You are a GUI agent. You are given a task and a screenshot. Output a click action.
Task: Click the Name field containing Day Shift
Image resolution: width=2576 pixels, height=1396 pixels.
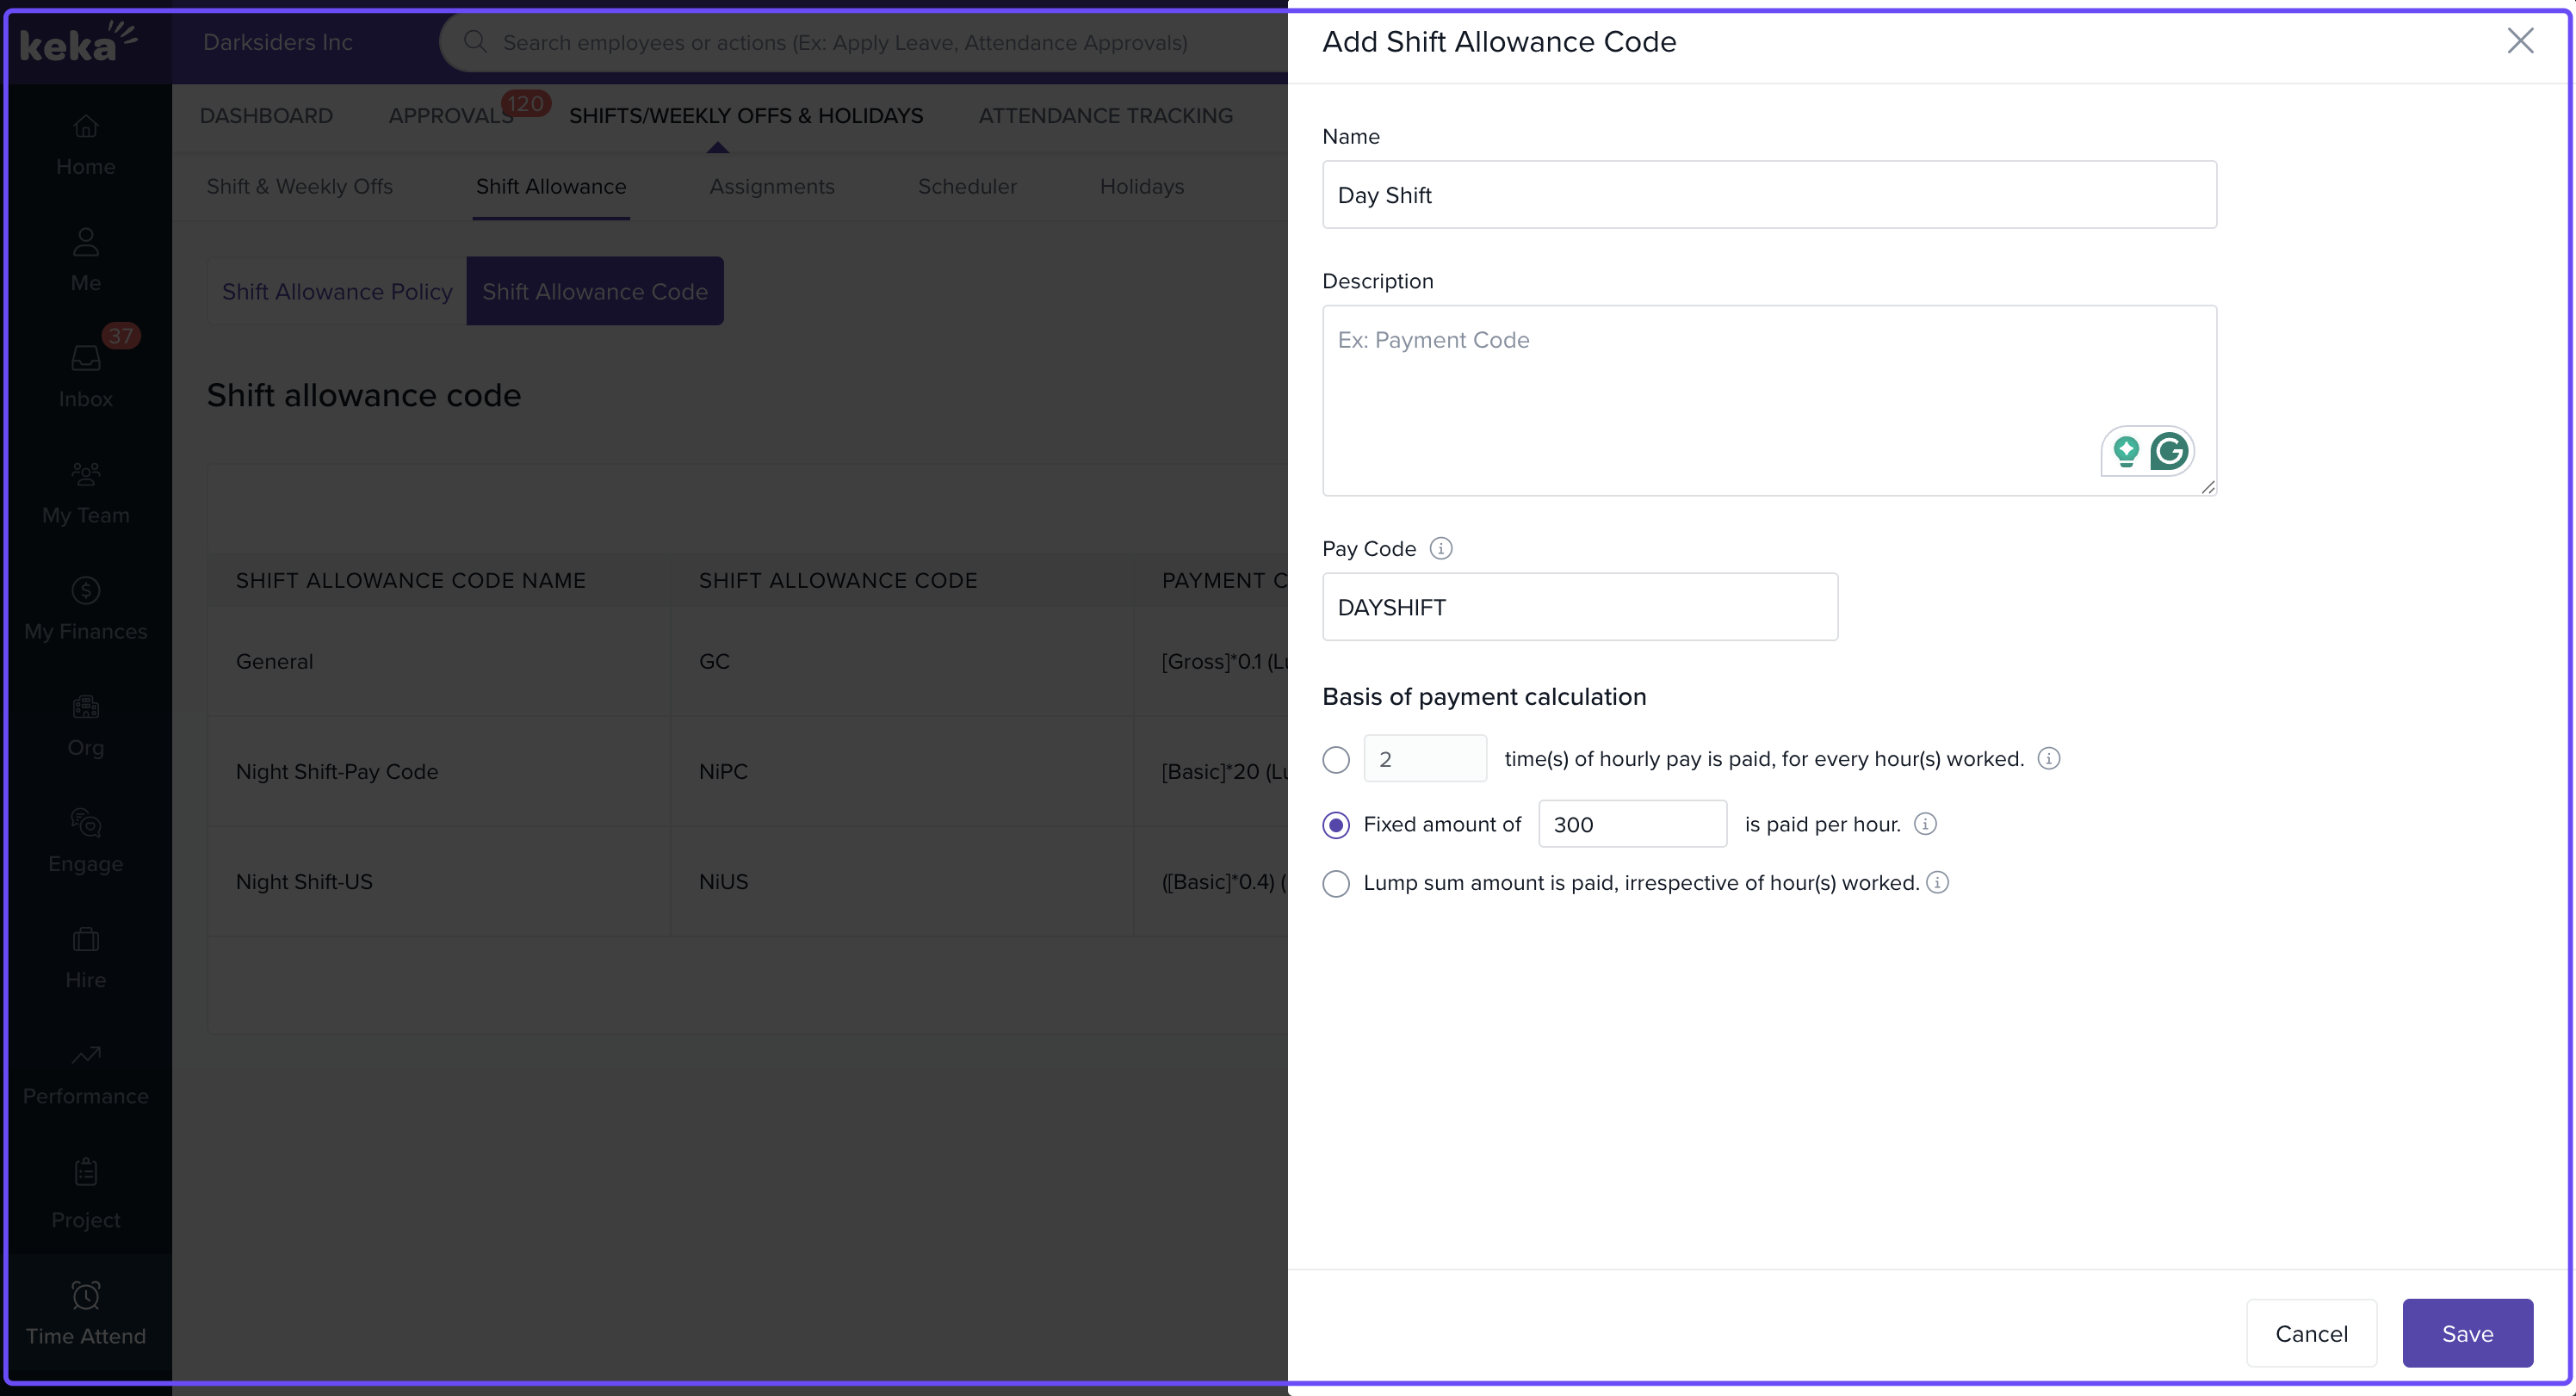tap(1770, 194)
